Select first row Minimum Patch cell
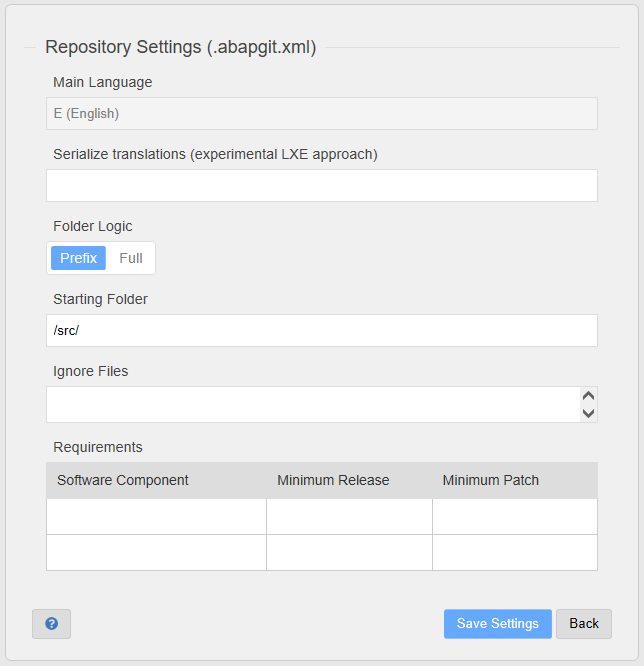644x666 pixels. [x=515, y=516]
